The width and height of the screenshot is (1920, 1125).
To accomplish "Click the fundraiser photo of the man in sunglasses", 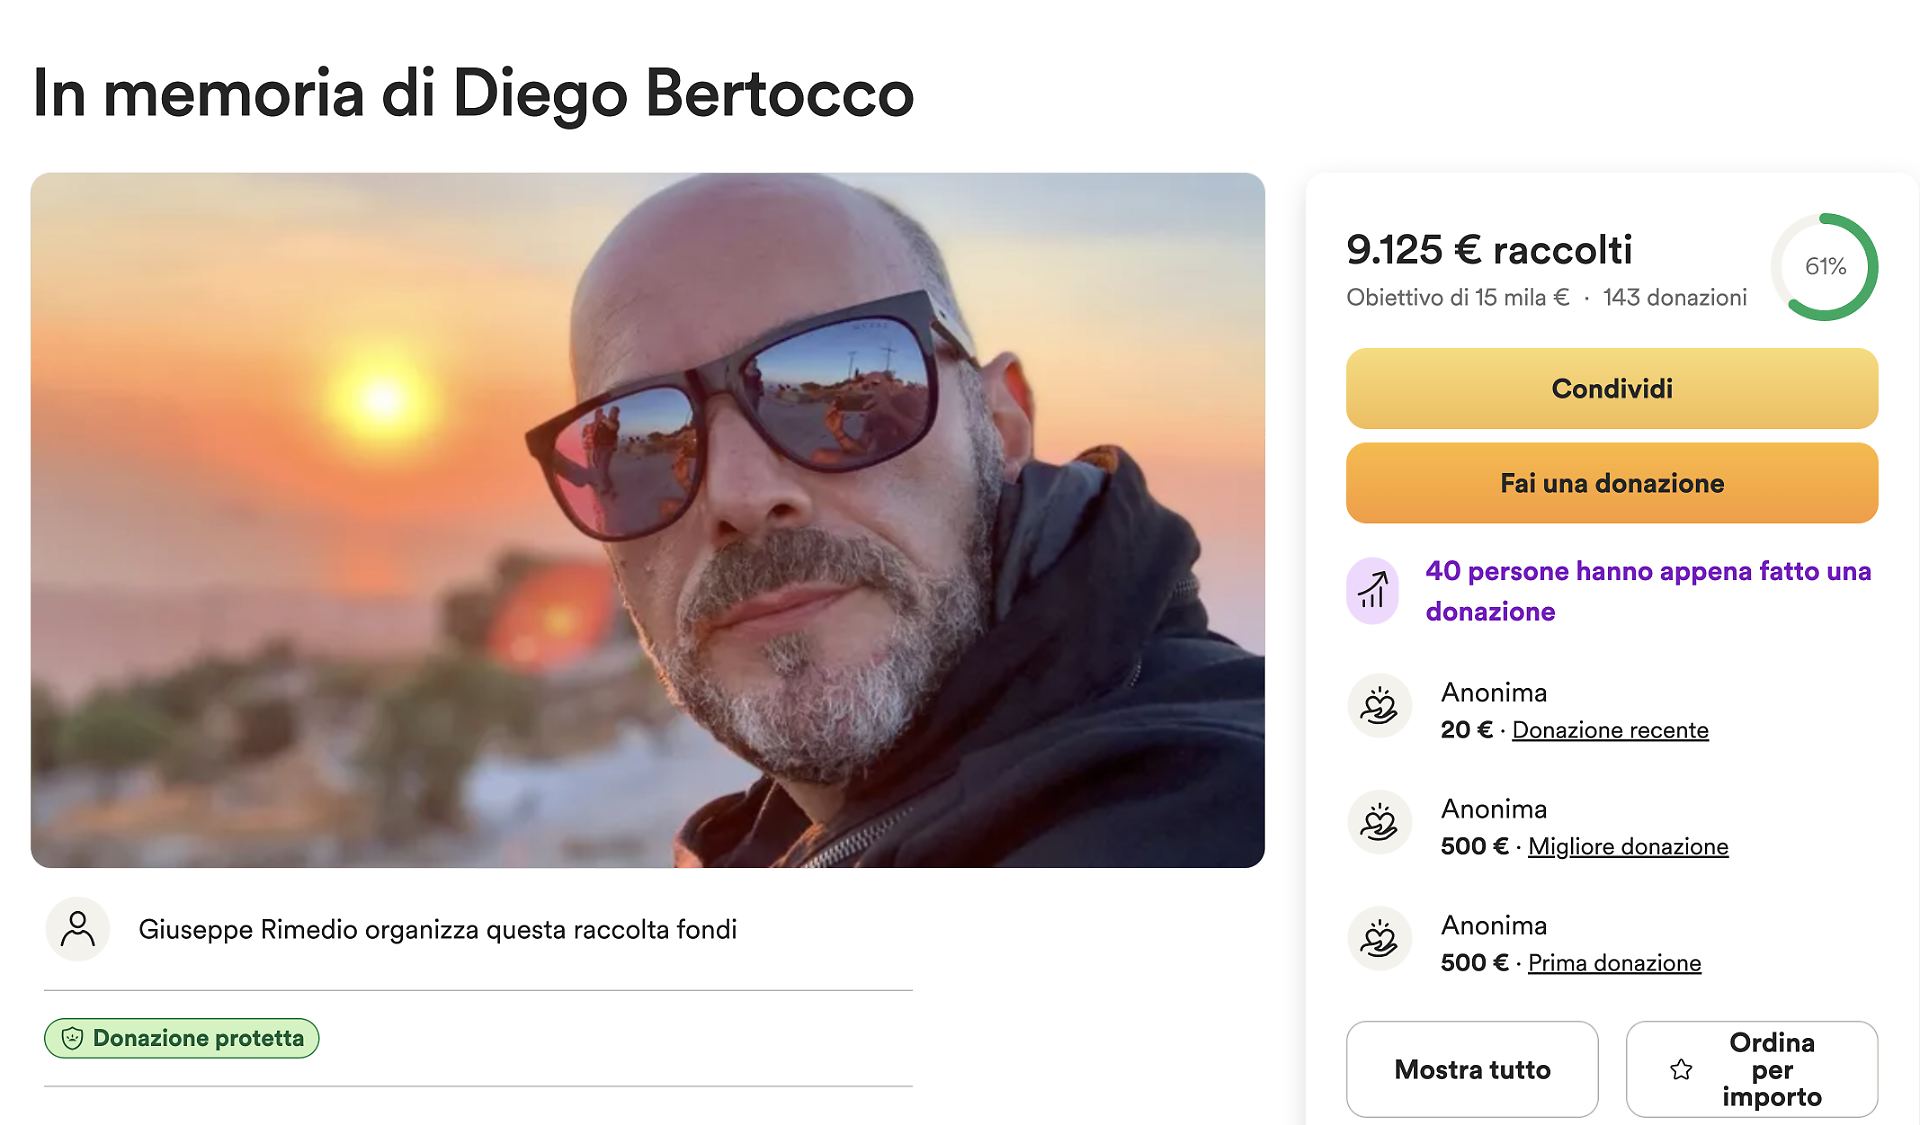I will tap(648, 520).
